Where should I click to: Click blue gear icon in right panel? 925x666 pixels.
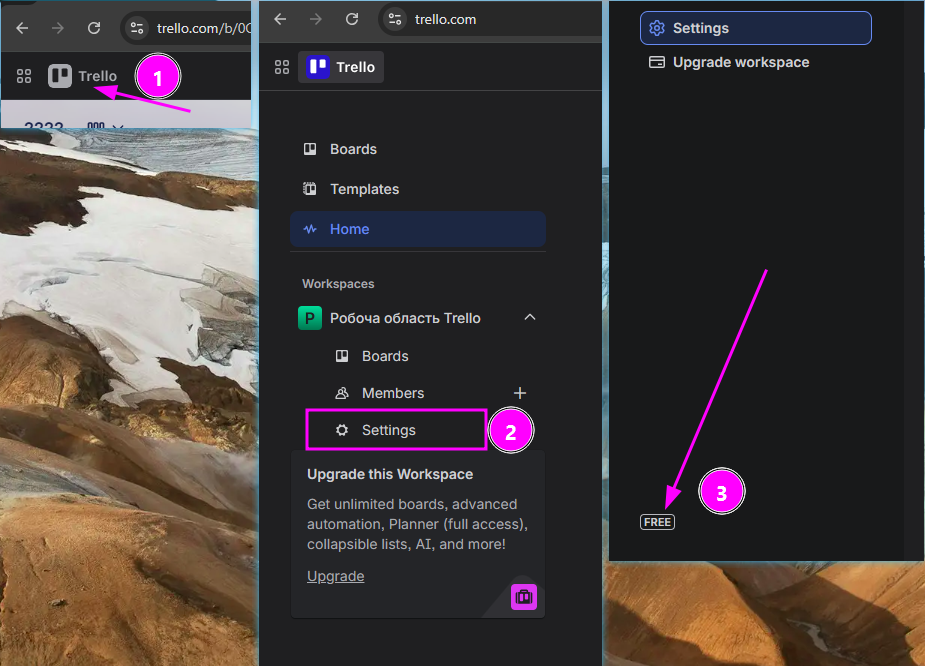(x=657, y=28)
